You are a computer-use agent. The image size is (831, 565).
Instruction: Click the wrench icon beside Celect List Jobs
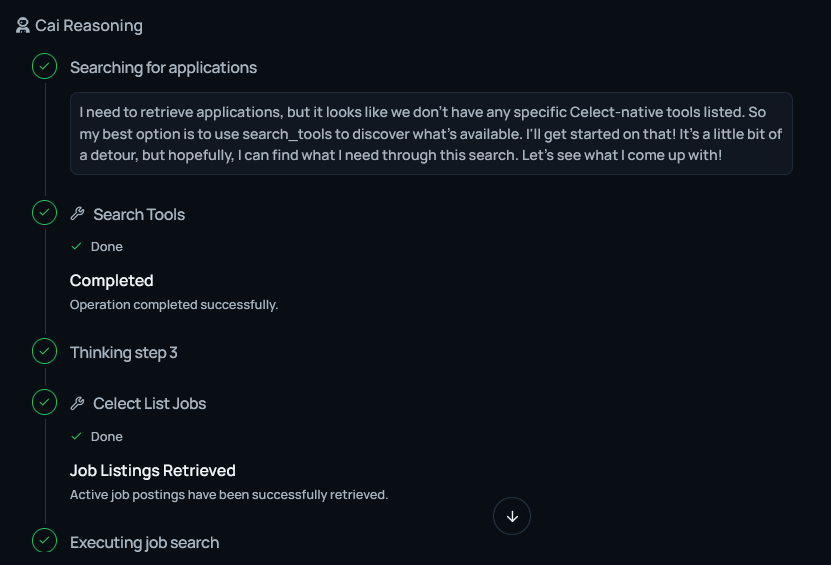click(78, 404)
